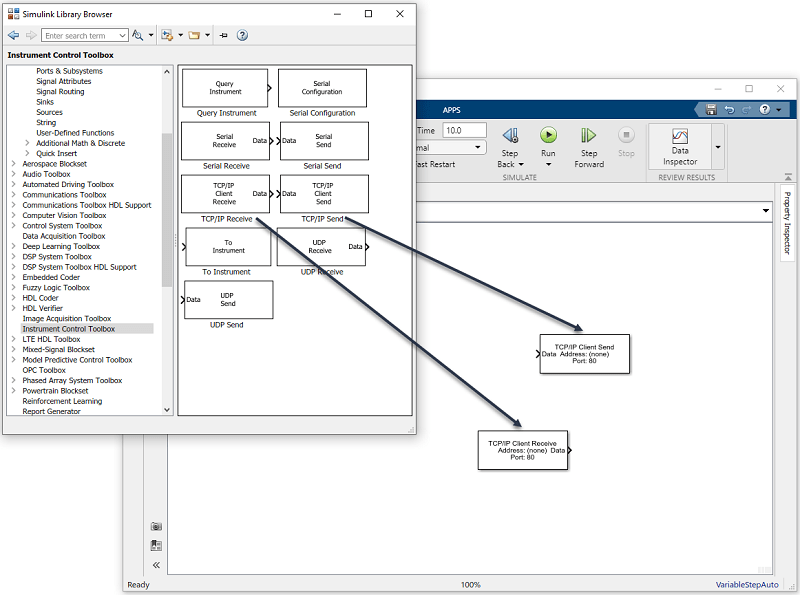800x595 pixels.
Task: Expand DSP System Toolbox tree node
Action: click(x=14, y=257)
